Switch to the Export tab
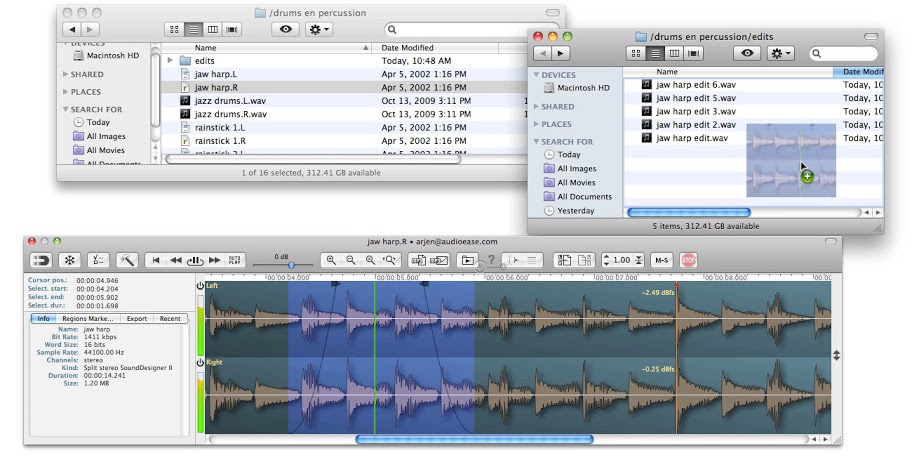The height and width of the screenshot is (474, 912). 136,318
